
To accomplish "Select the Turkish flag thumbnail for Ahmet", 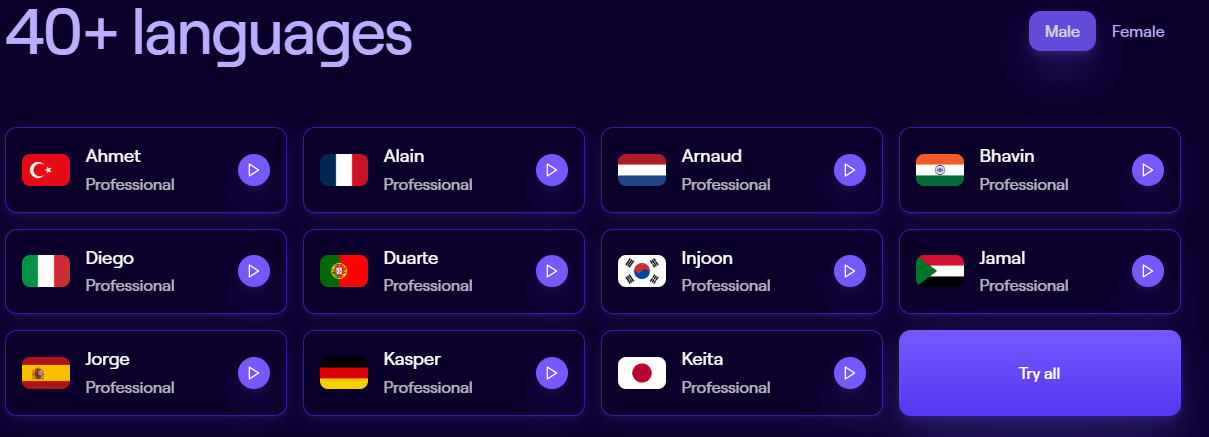I will (x=46, y=170).
